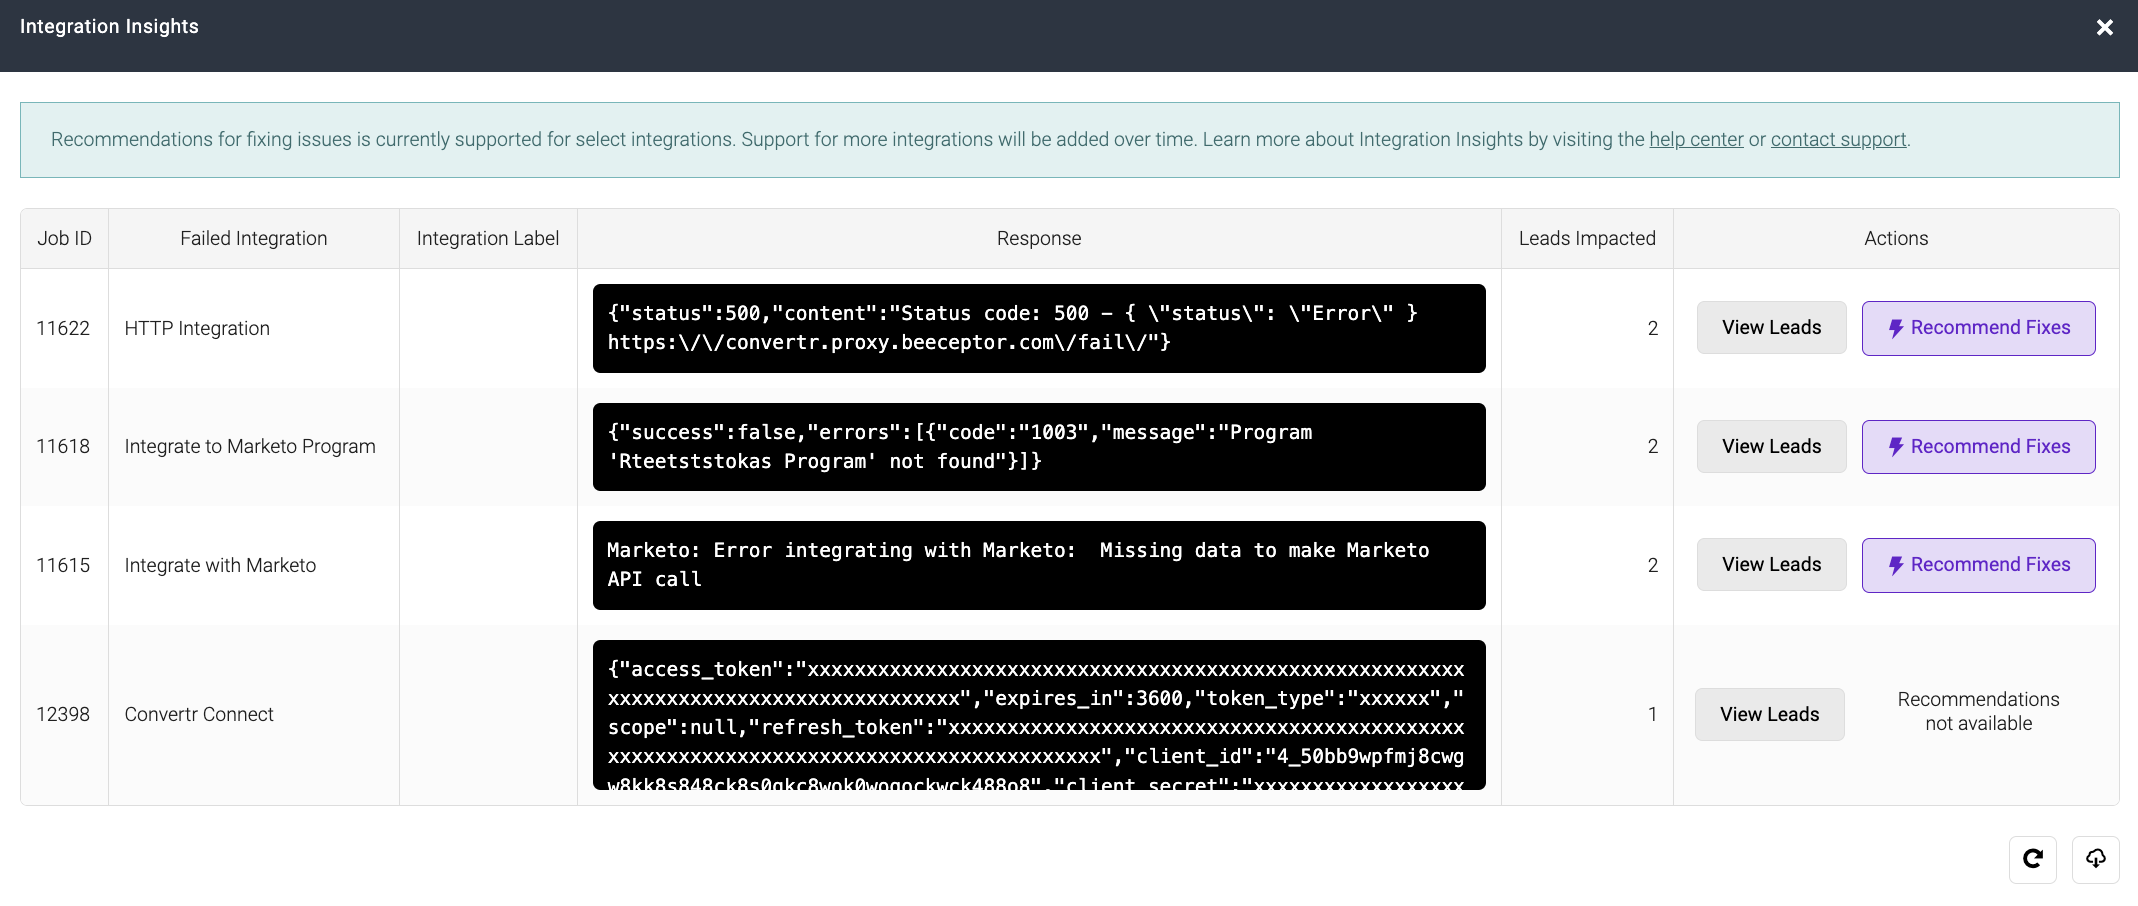
Task: Click the refresh icon button
Action: point(2033,859)
